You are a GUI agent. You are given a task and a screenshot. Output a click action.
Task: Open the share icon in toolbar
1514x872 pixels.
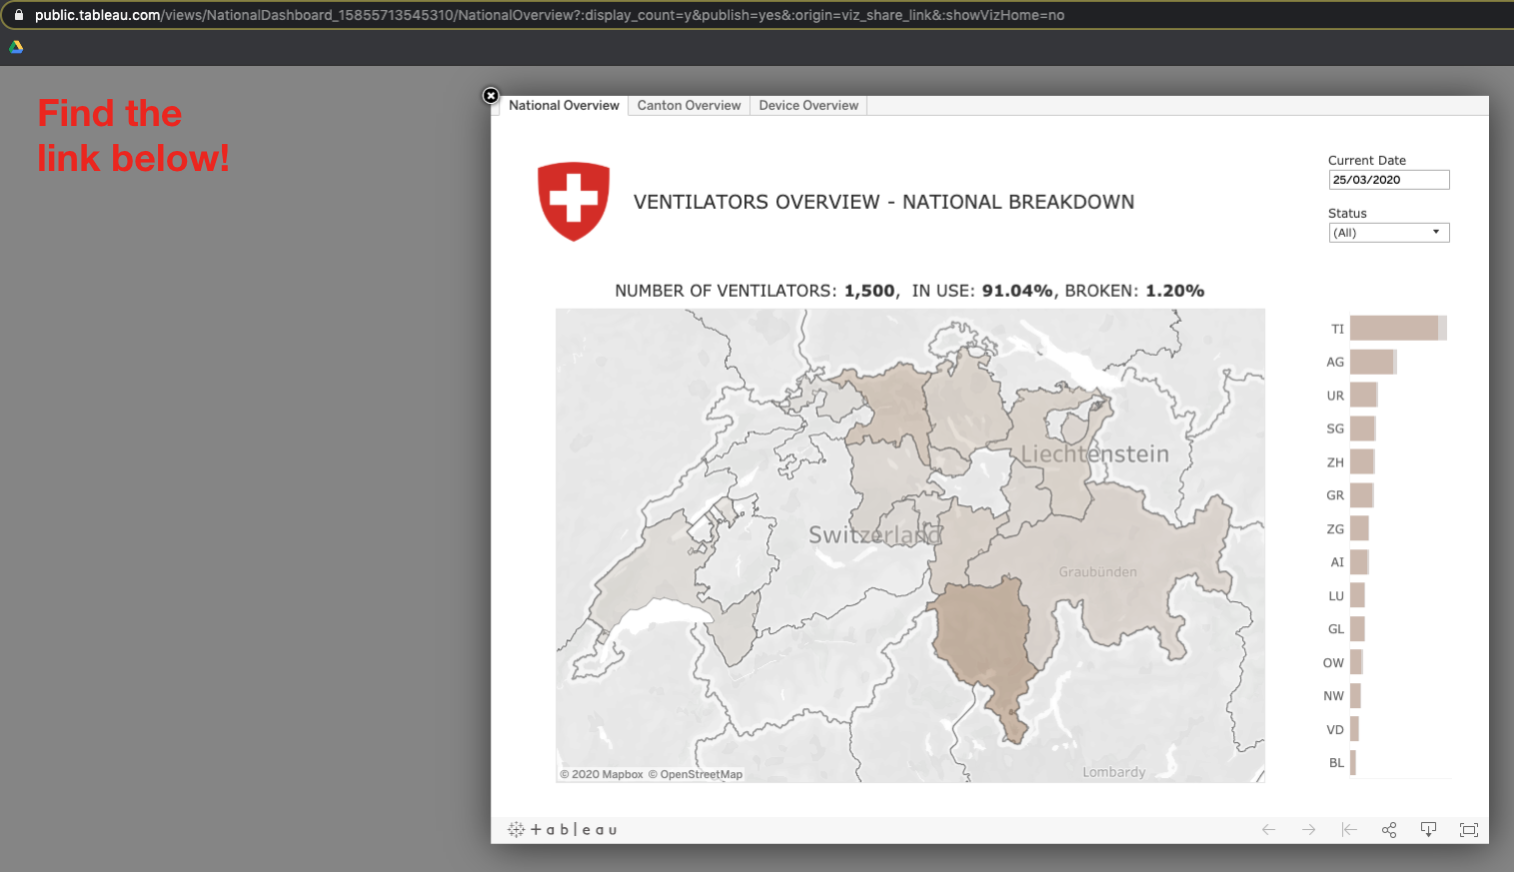point(1389,830)
